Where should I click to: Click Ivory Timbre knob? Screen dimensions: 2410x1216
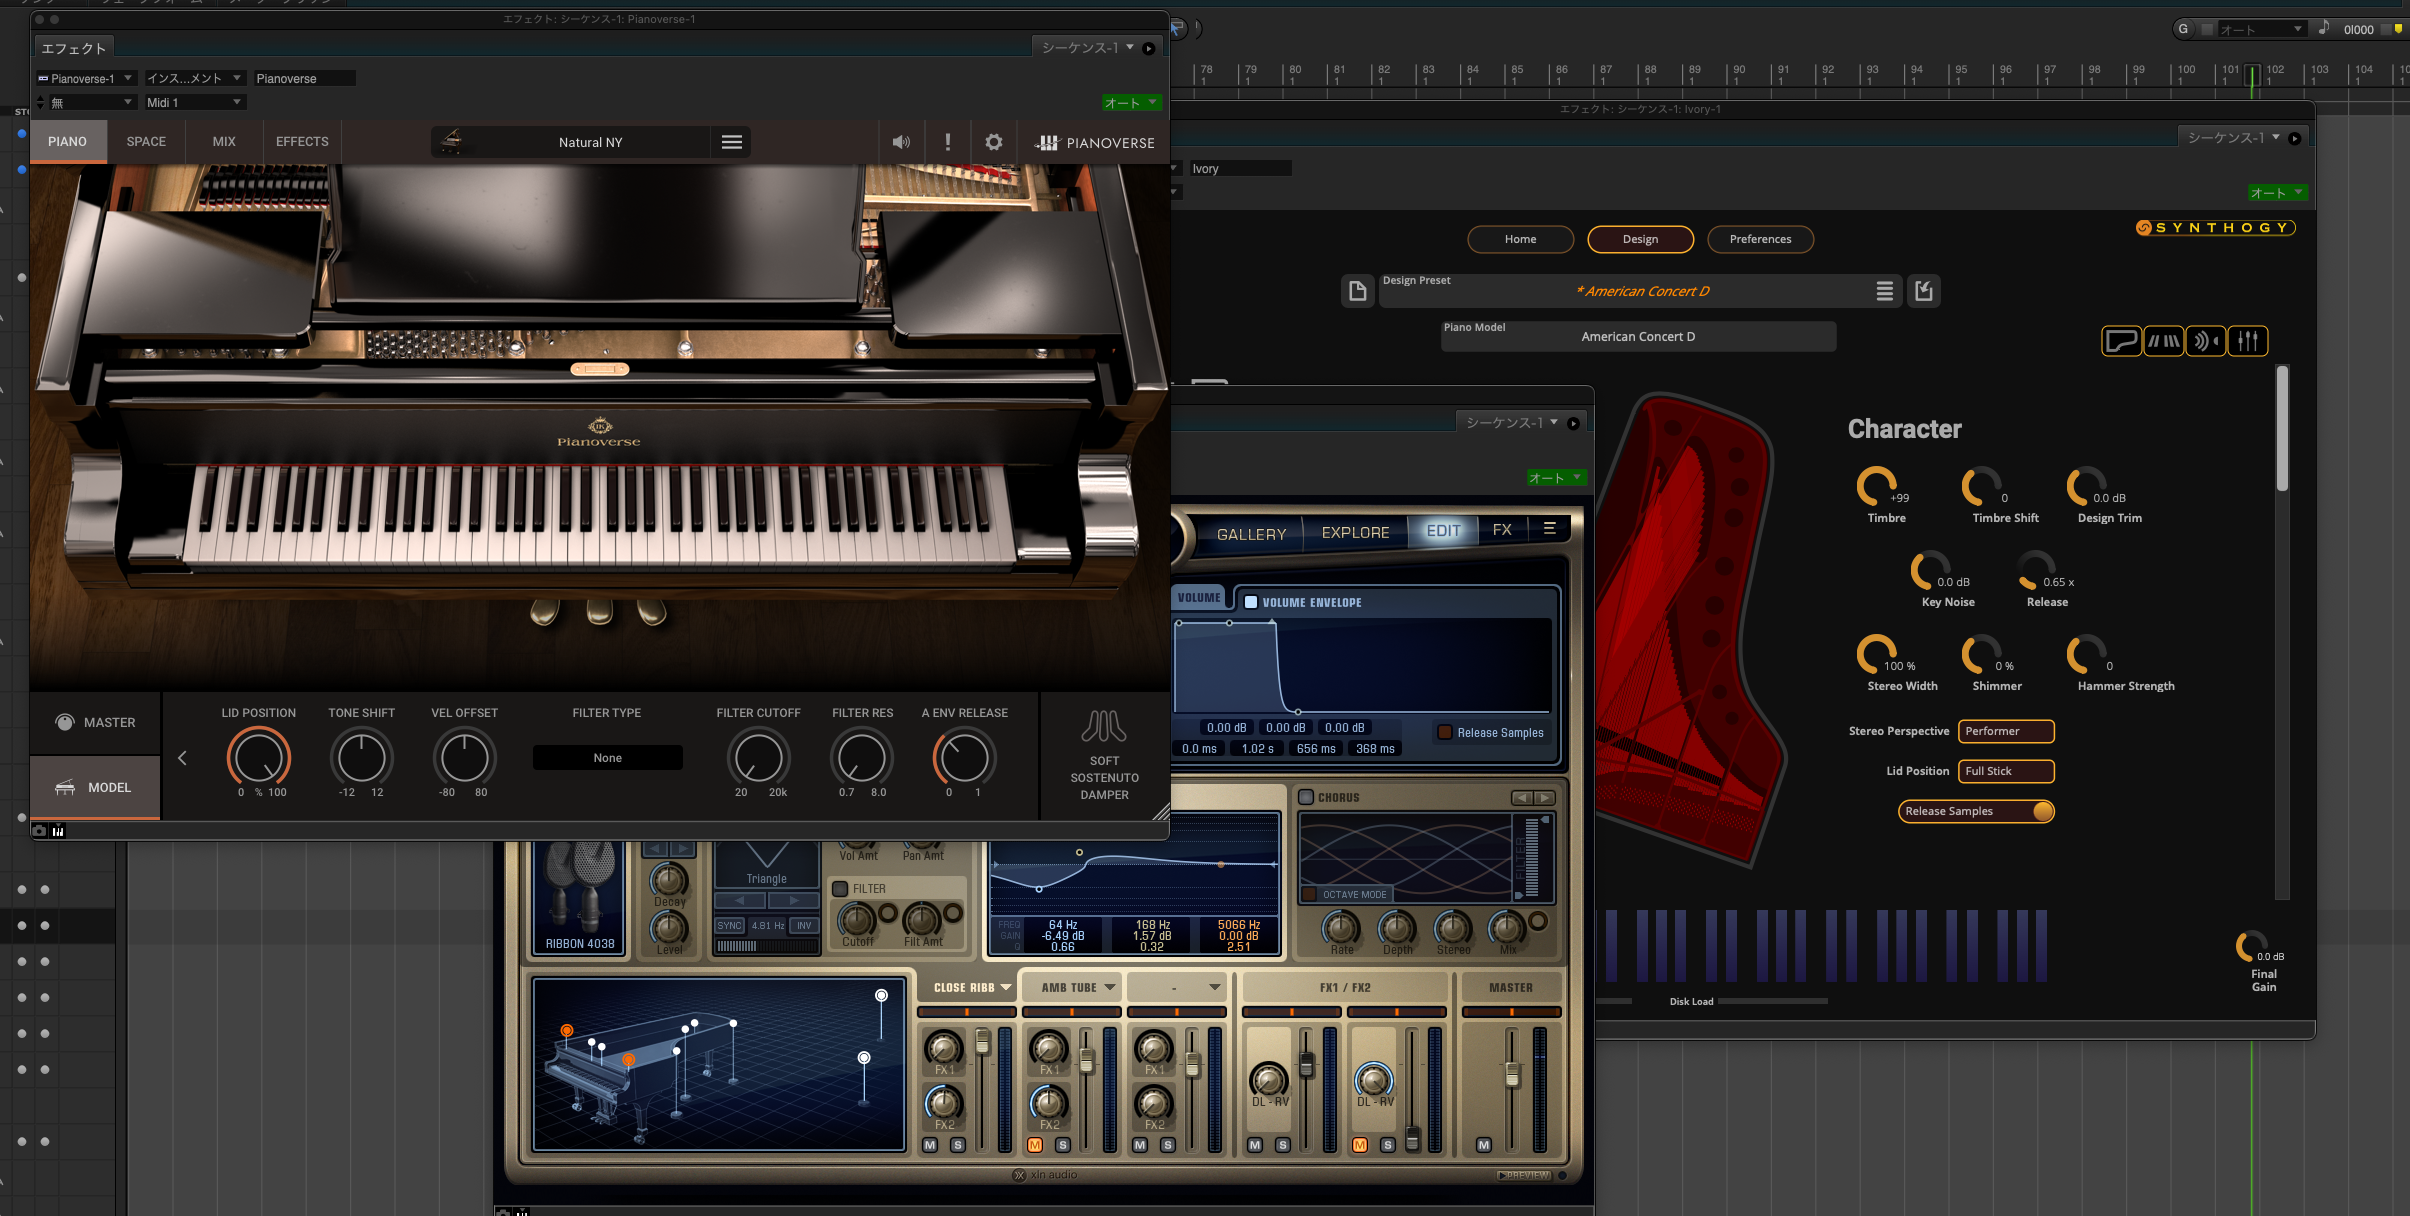[1876, 487]
